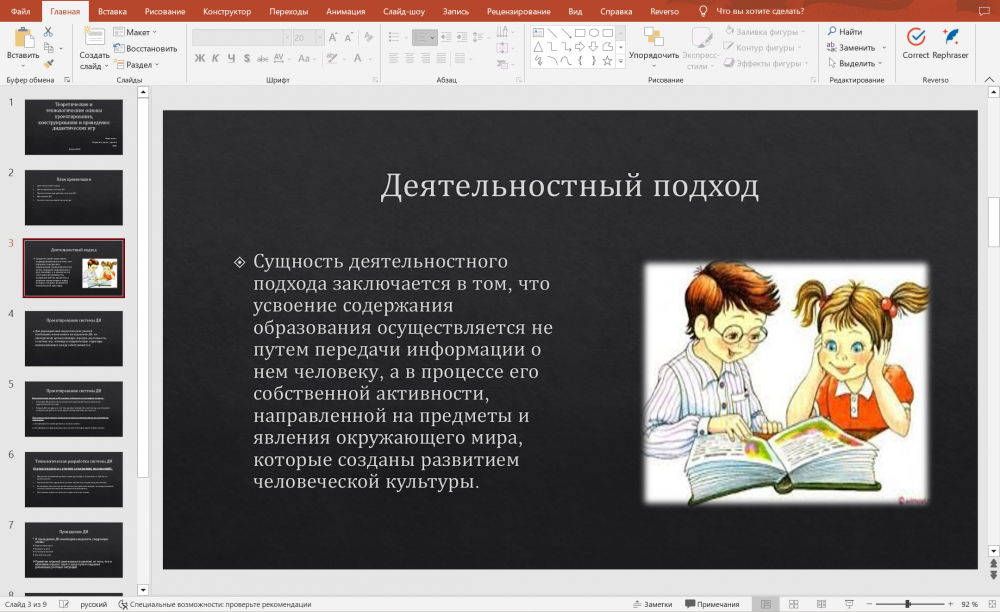Select the right arrow shape in gallery
The image size is (1000, 612).
[580, 47]
